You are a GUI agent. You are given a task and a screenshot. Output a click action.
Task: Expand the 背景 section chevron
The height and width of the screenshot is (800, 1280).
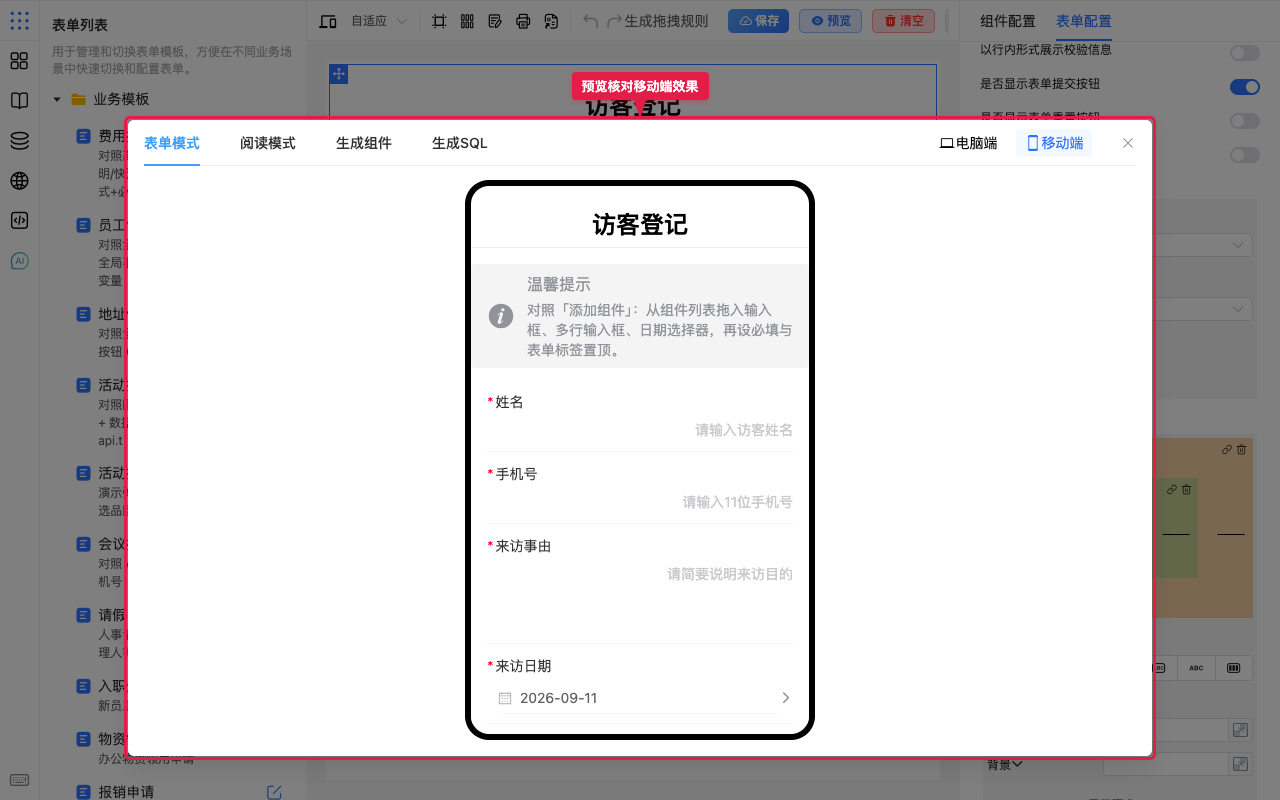coord(1017,765)
